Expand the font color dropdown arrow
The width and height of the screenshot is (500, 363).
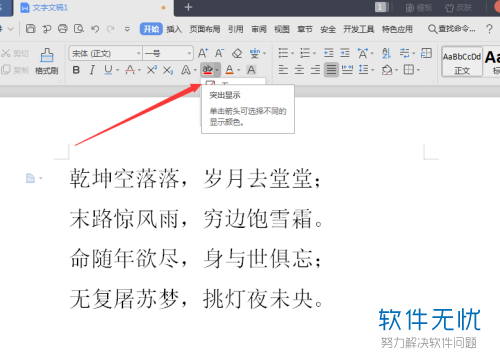(x=239, y=70)
